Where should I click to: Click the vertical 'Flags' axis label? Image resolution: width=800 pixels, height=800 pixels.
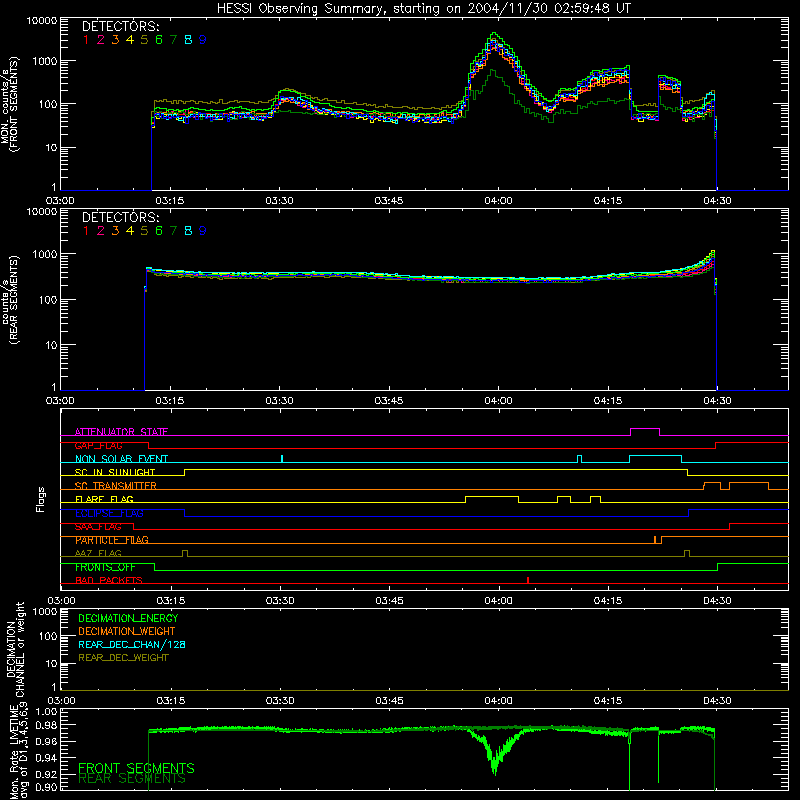pyautogui.click(x=41, y=499)
